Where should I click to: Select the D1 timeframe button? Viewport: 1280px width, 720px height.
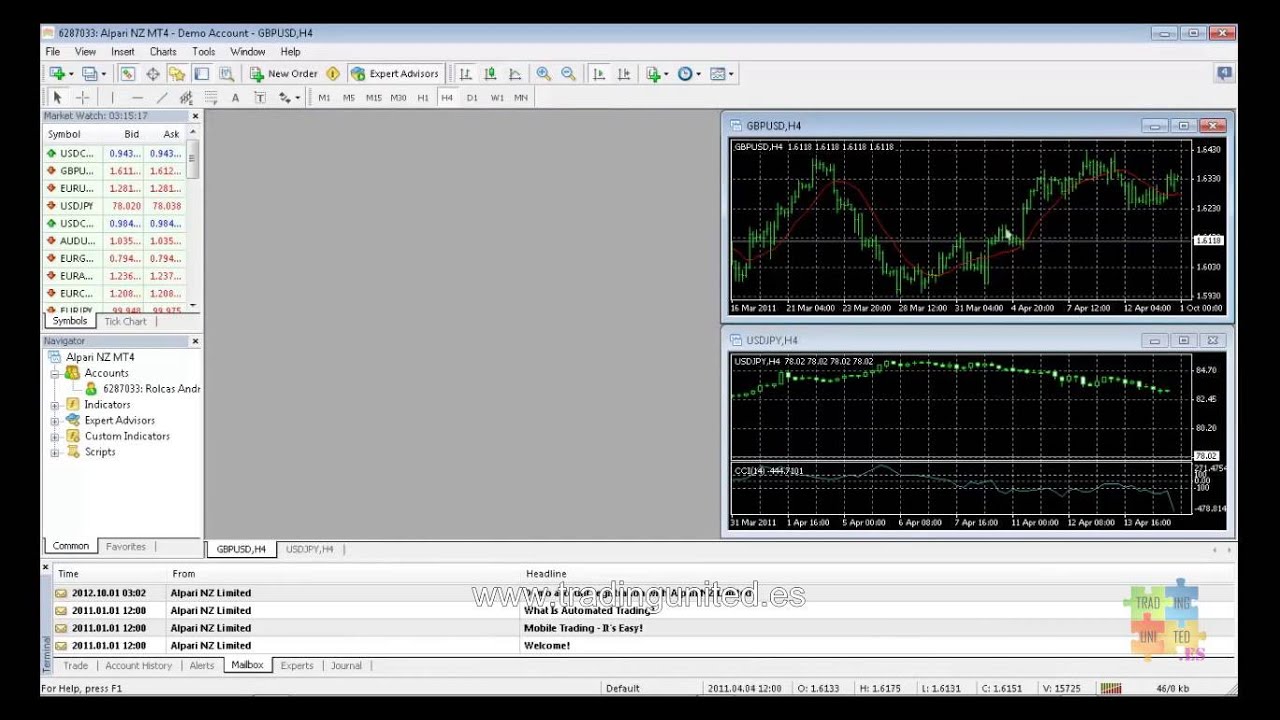click(x=472, y=97)
